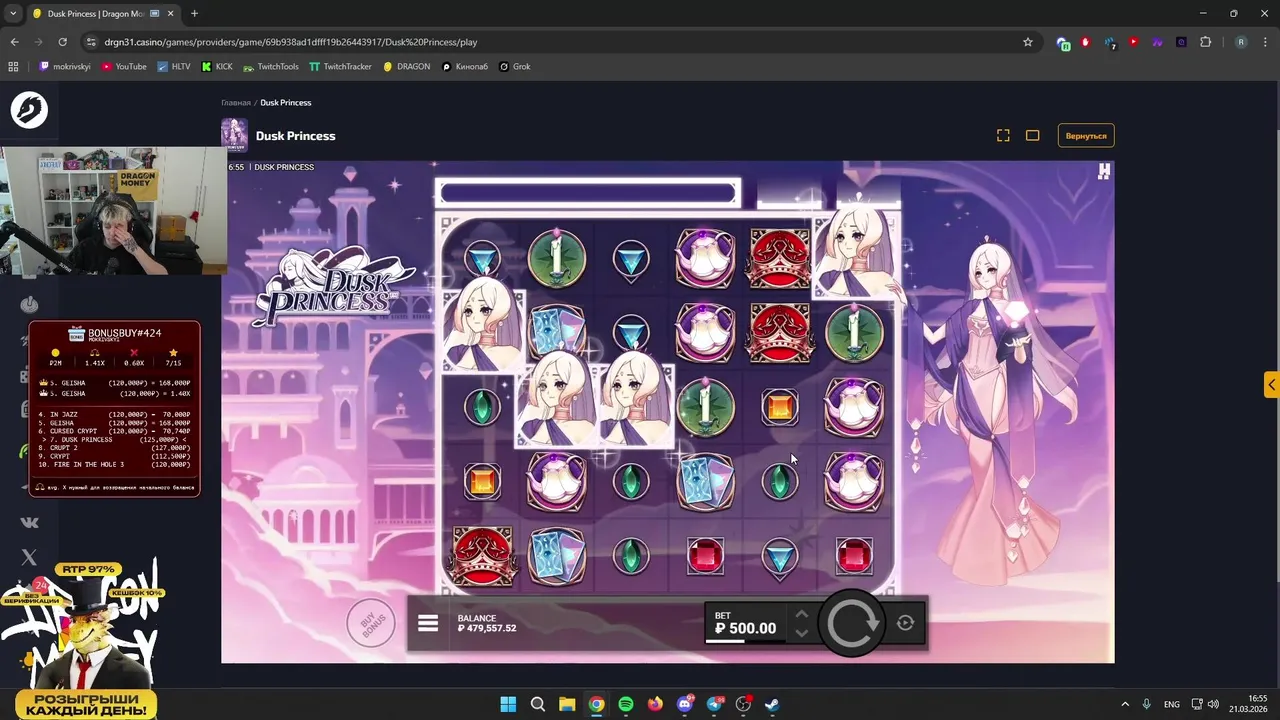Viewport: 1280px width, 720px height.
Task: Click the bet value ₽ 500.00
Action: pyautogui.click(x=745, y=628)
